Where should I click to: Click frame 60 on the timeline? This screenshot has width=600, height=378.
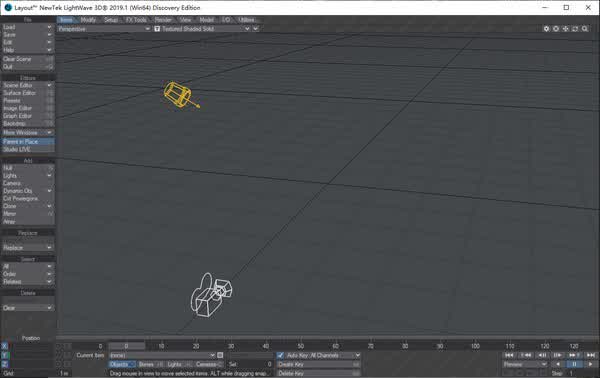(335, 346)
